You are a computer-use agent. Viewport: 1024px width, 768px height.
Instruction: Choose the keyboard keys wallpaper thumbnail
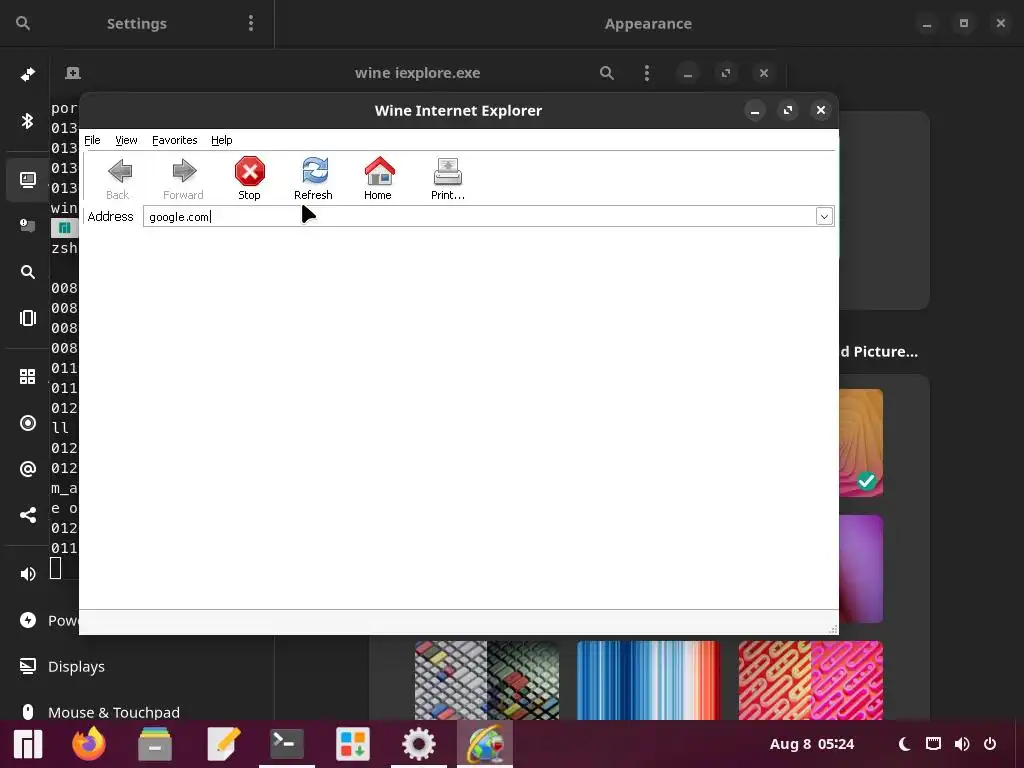tap(487, 680)
